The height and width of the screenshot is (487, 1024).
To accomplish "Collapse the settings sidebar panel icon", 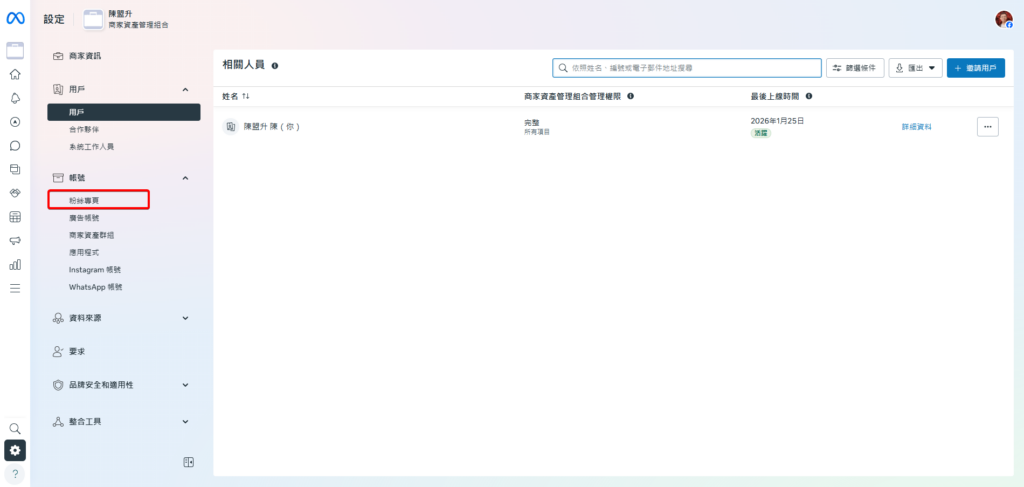I will pyautogui.click(x=188, y=462).
